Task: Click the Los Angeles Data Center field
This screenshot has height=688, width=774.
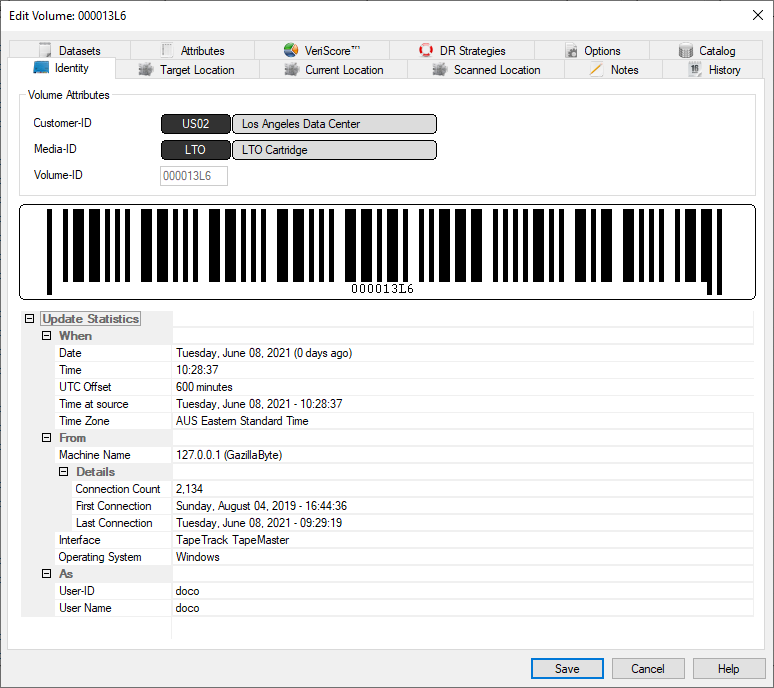Action: coord(334,124)
